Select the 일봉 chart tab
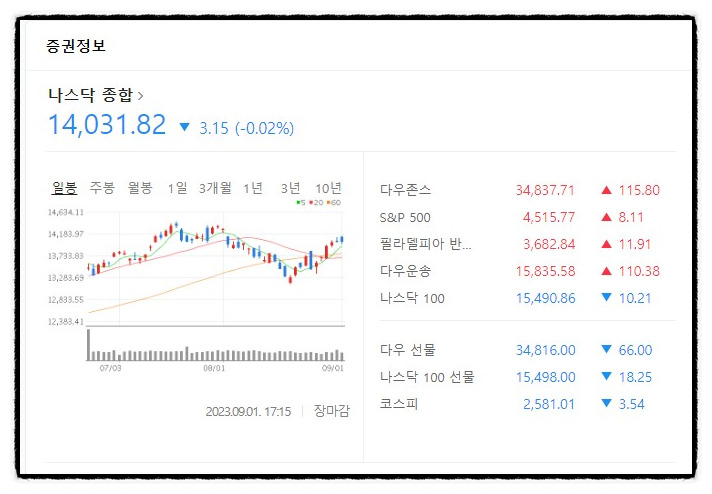The image size is (712, 494). tap(64, 188)
